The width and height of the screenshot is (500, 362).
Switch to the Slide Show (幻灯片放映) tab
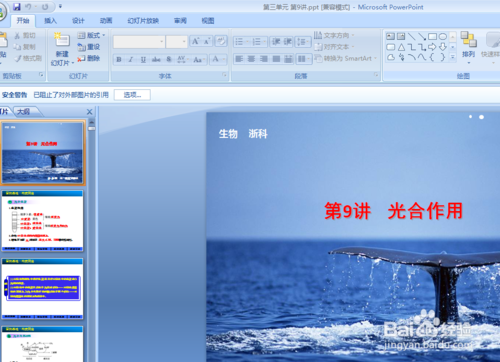(x=143, y=21)
